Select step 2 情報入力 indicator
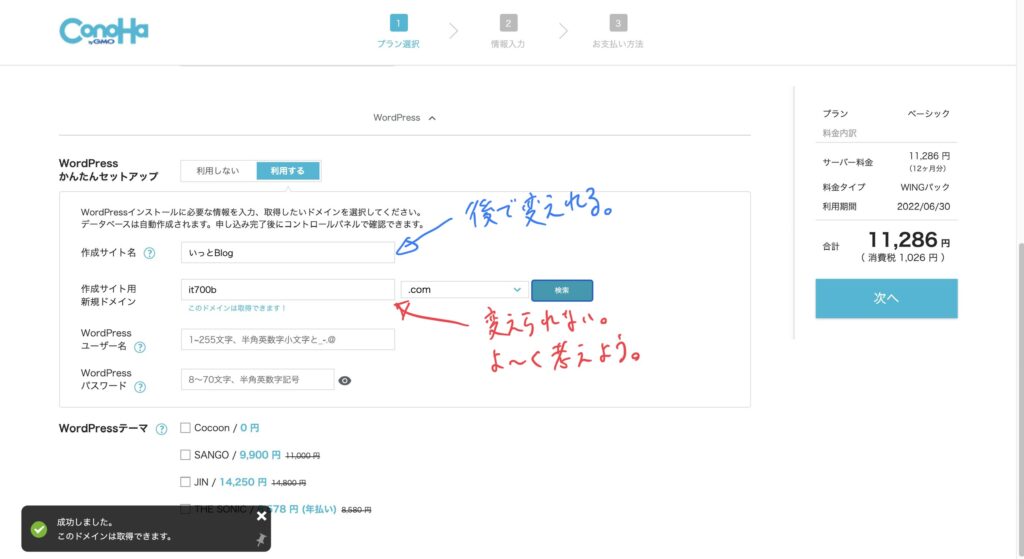1024x559 pixels. [x=508, y=31]
